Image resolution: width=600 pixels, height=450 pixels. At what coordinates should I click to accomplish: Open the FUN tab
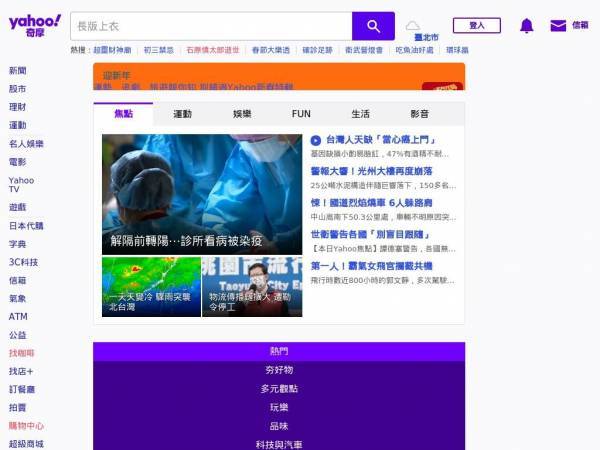point(301,114)
